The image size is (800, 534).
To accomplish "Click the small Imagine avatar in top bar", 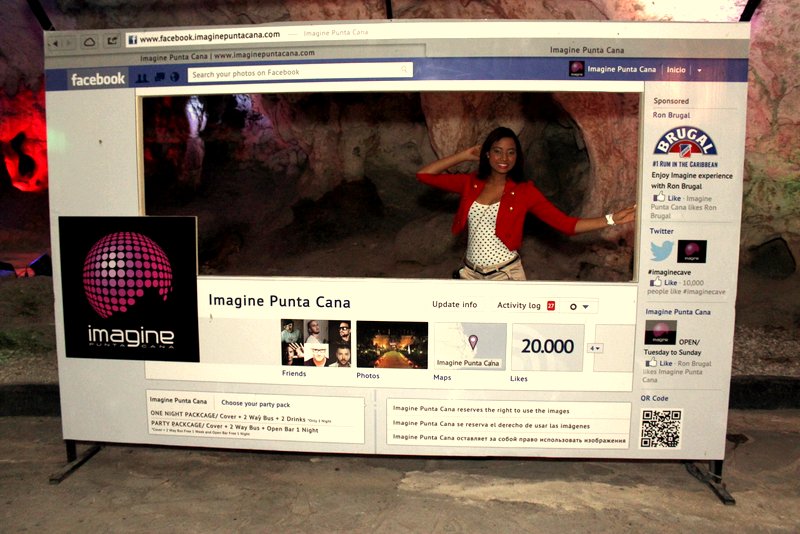I will 577,69.
